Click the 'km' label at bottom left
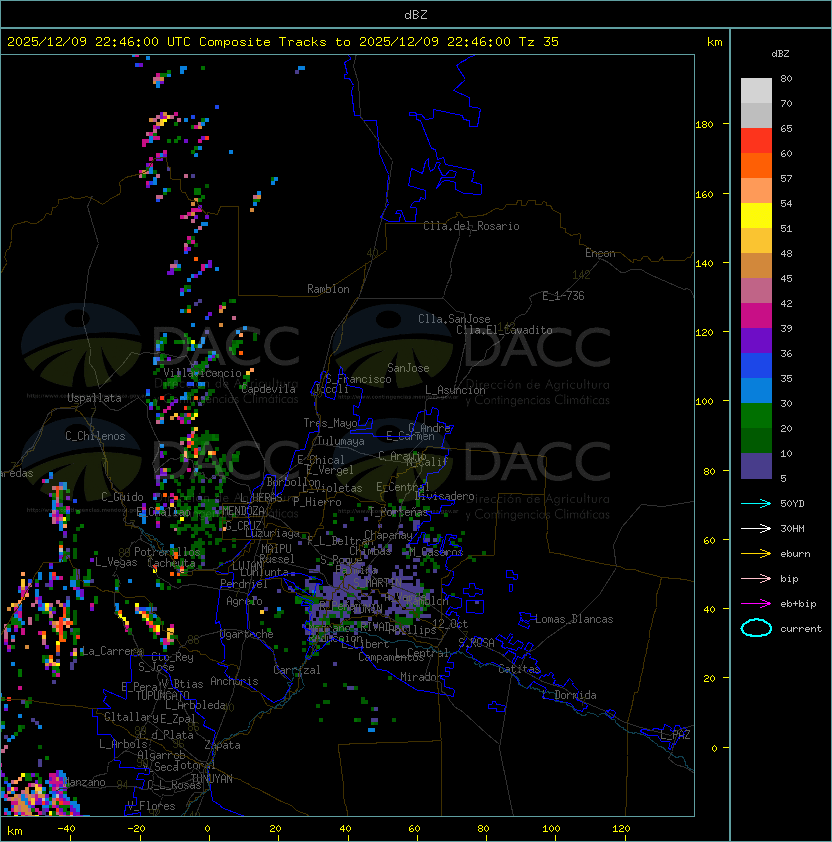832x842 pixels. click(15, 831)
